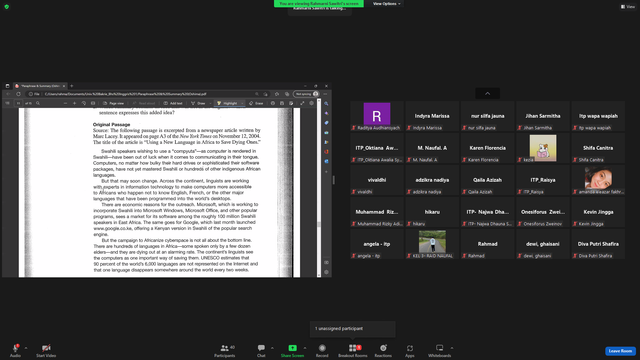Screen dimensions: 640x360
Task: Select the kezia participant avatar
Action: click(x=543, y=148)
